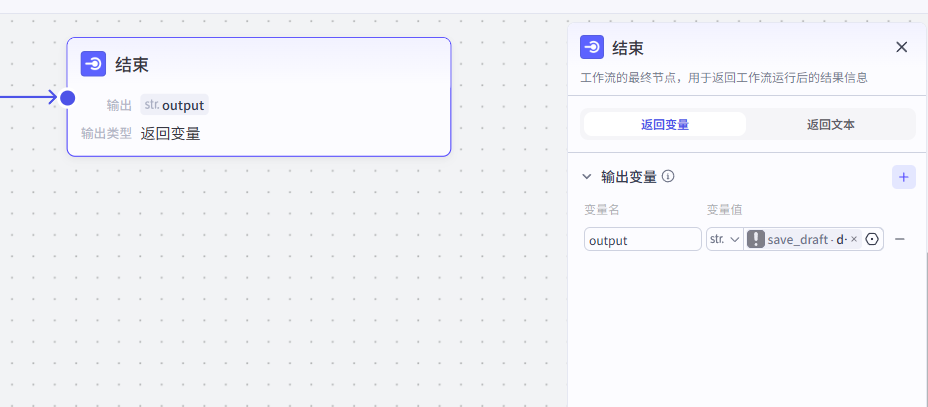Click the End node icon on canvas

tap(94, 64)
